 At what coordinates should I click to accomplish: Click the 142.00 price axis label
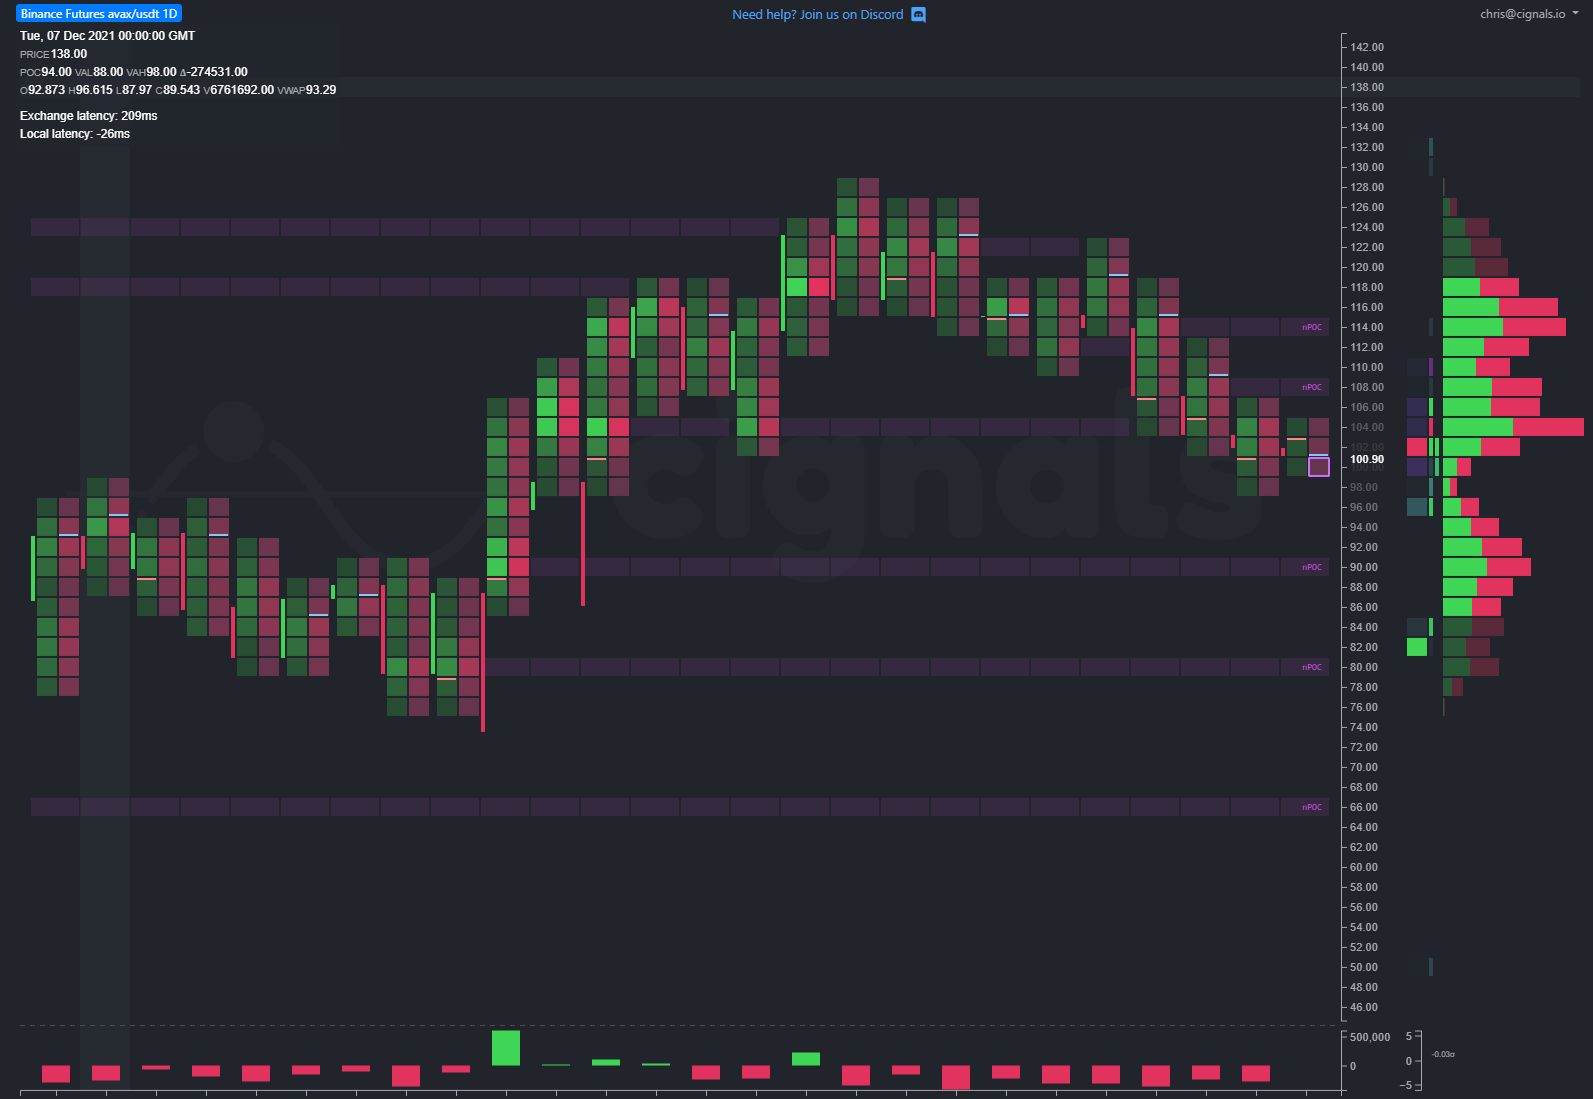click(1367, 47)
